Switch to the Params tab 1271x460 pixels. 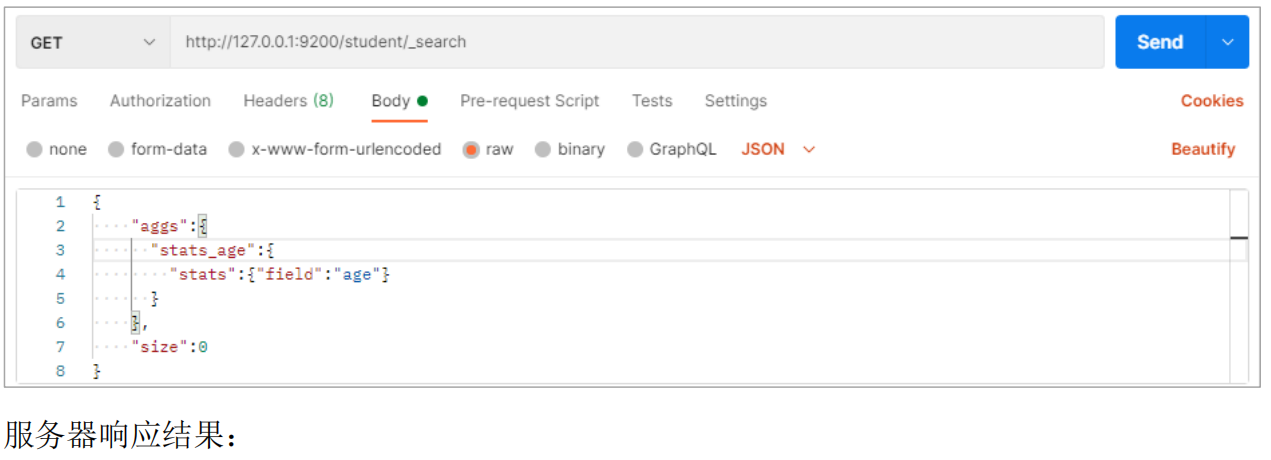pos(49,101)
